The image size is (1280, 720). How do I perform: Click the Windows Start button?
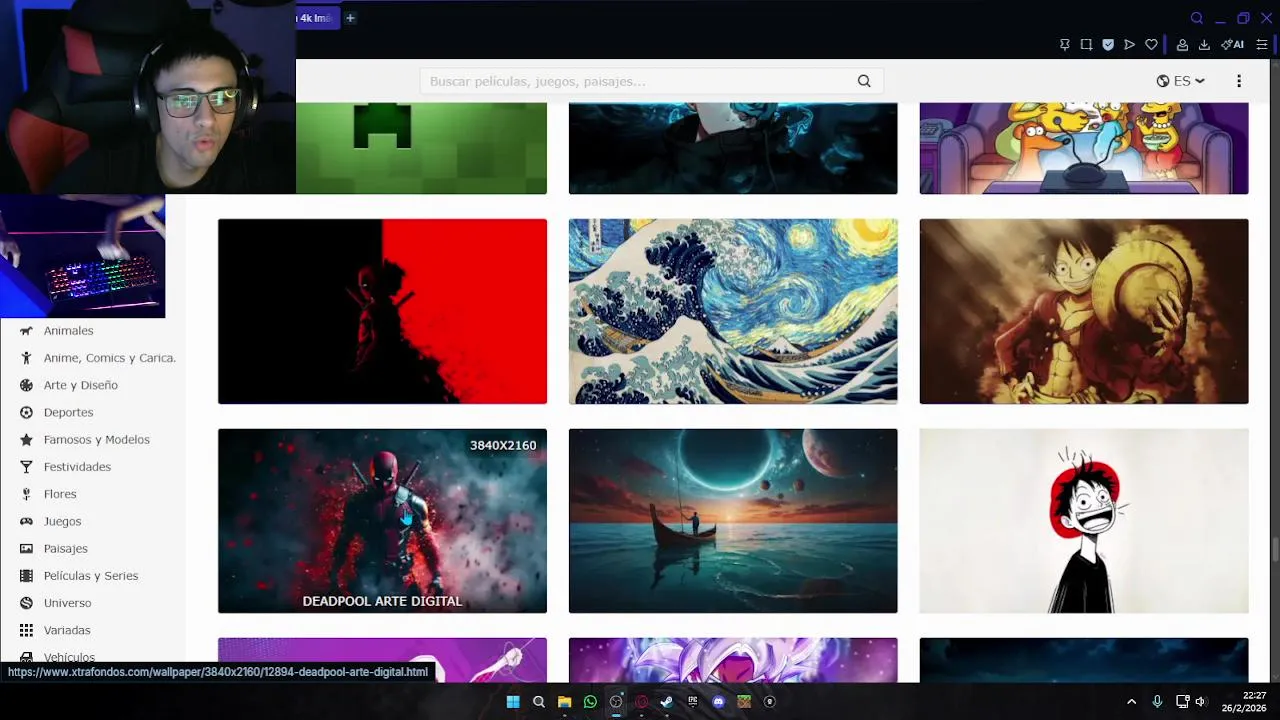click(x=513, y=702)
